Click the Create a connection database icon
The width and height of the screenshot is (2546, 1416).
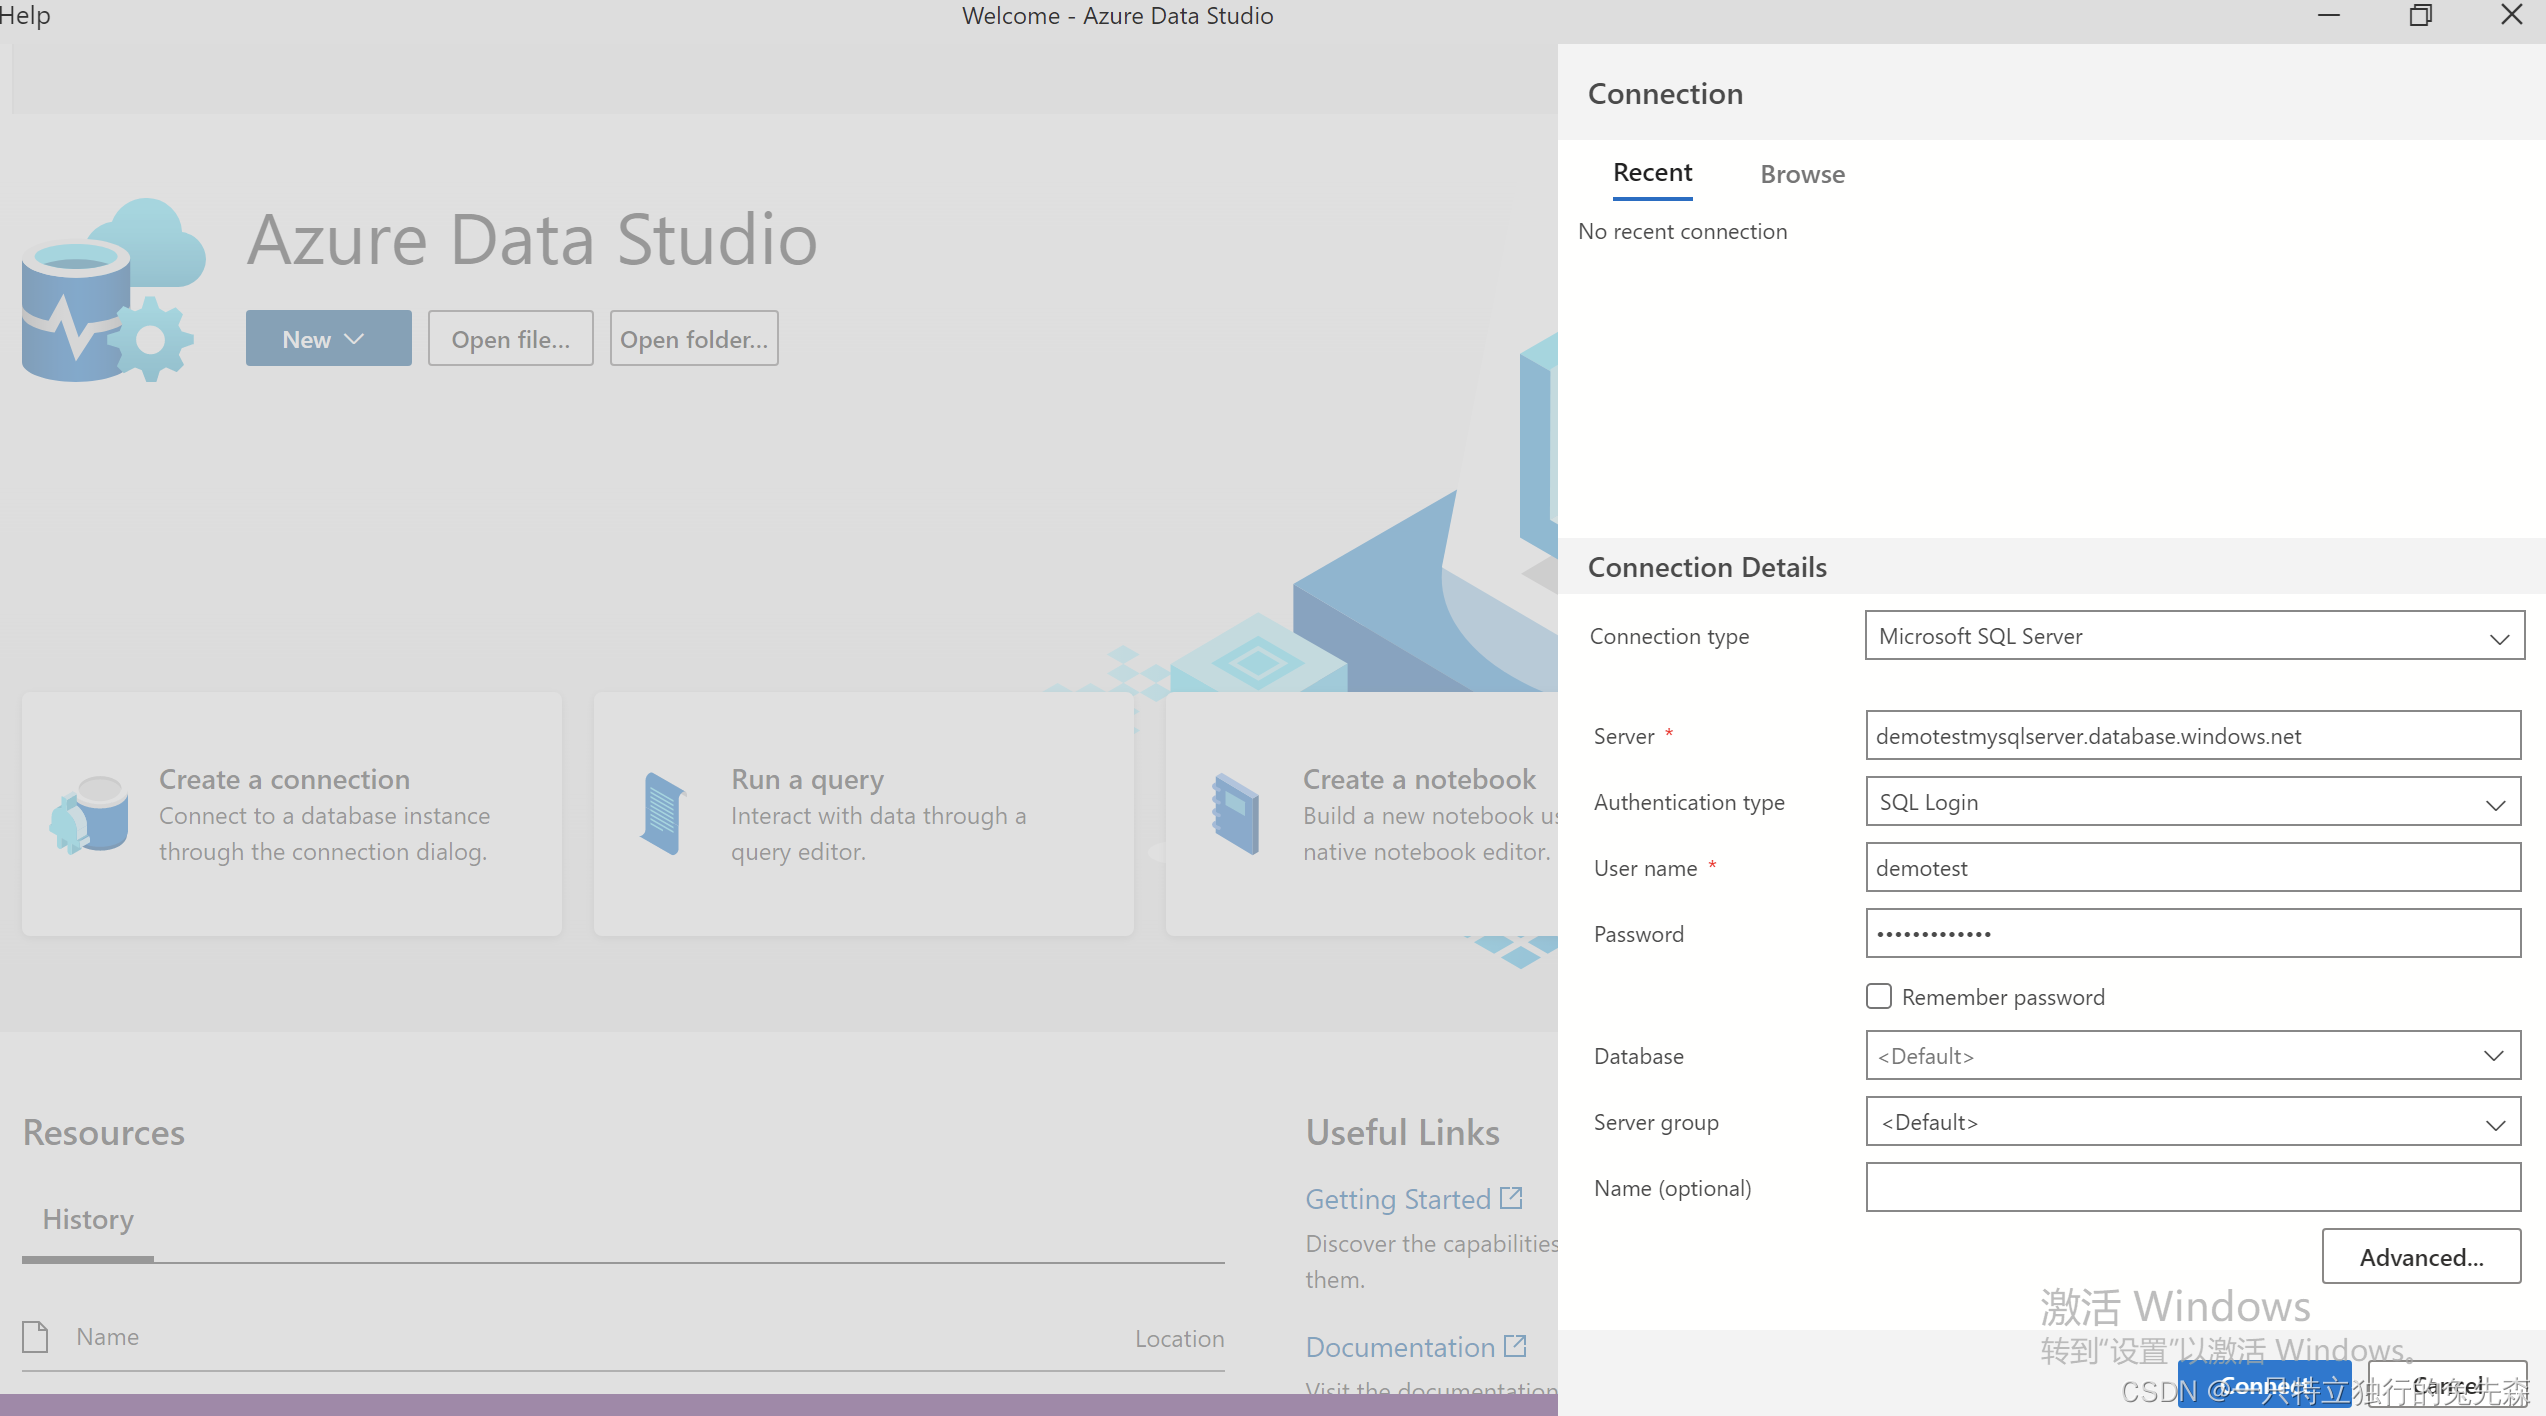90,813
